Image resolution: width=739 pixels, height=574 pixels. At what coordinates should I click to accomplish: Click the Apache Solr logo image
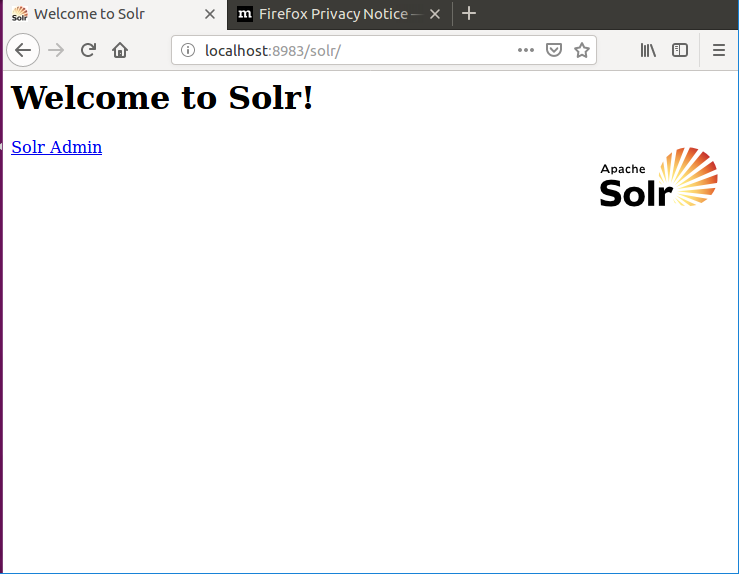(658, 177)
